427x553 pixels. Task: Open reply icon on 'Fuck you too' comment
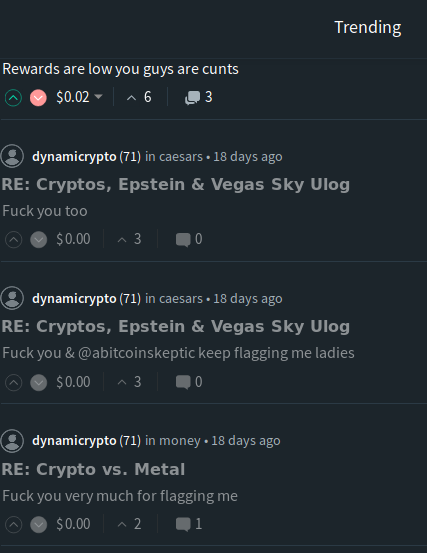pyautogui.click(x=189, y=239)
